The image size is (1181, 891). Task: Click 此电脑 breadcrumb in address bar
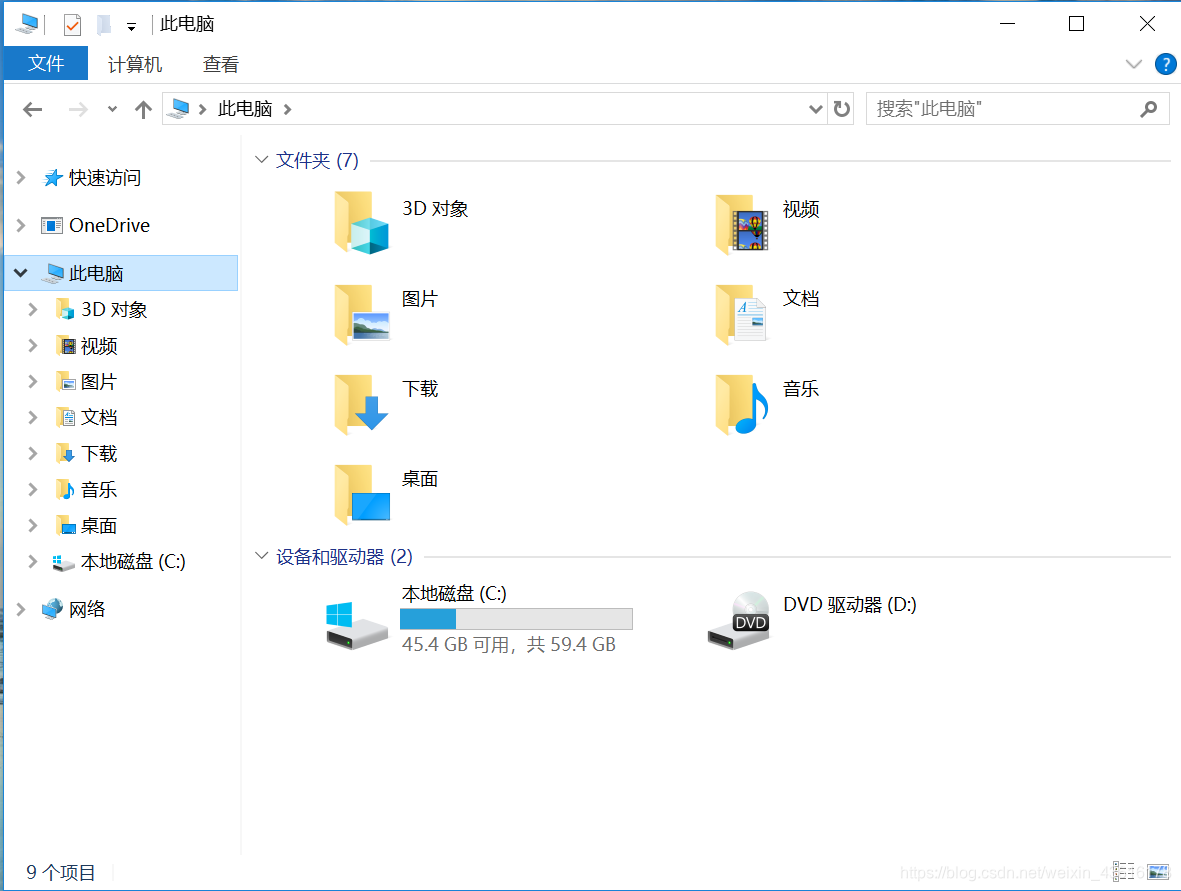pos(245,109)
